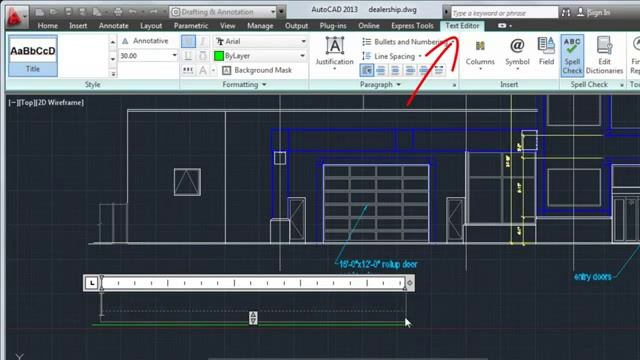Open the Paragraph dialog launcher arrow
This screenshot has width=640, height=360.
click(x=454, y=85)
